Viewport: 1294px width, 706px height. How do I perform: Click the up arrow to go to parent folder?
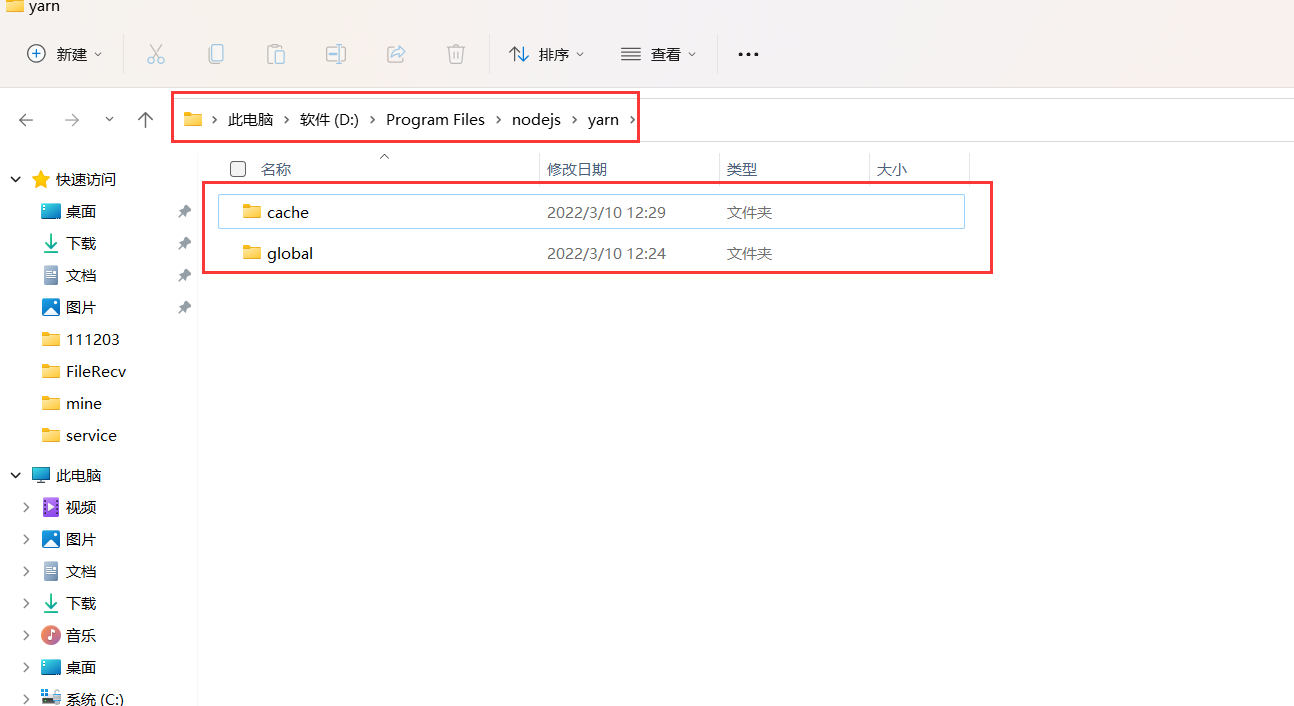145,119
